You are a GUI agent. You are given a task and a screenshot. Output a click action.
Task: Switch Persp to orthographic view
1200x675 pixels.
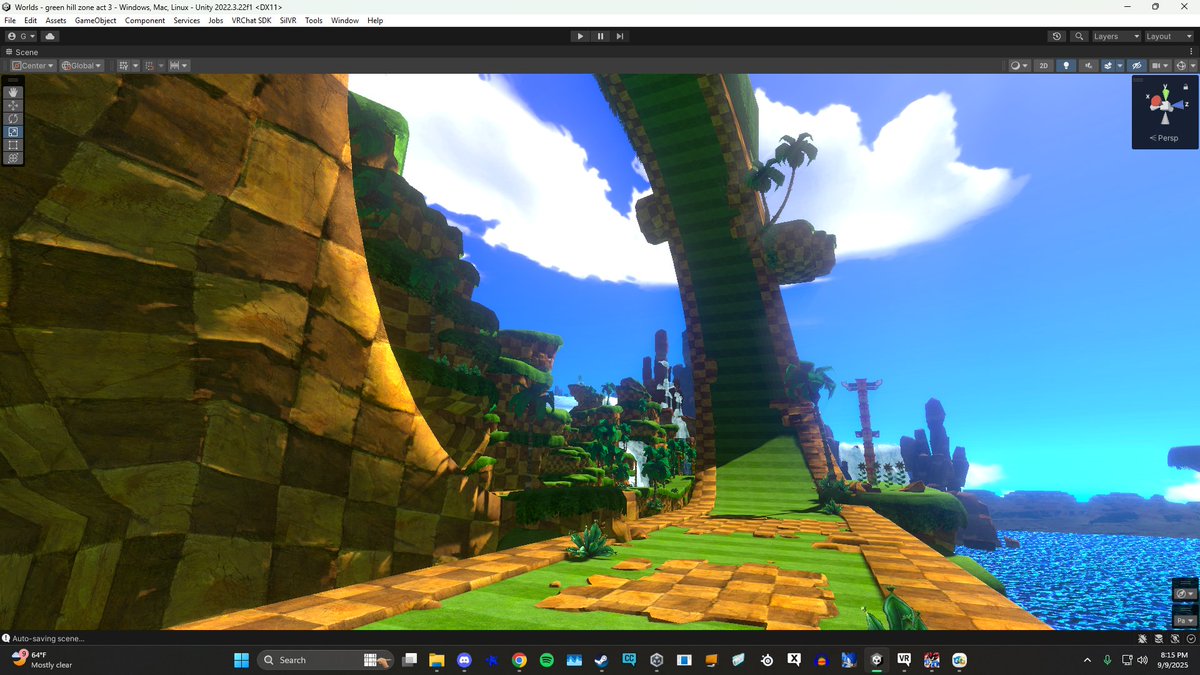click(1165, 138)
